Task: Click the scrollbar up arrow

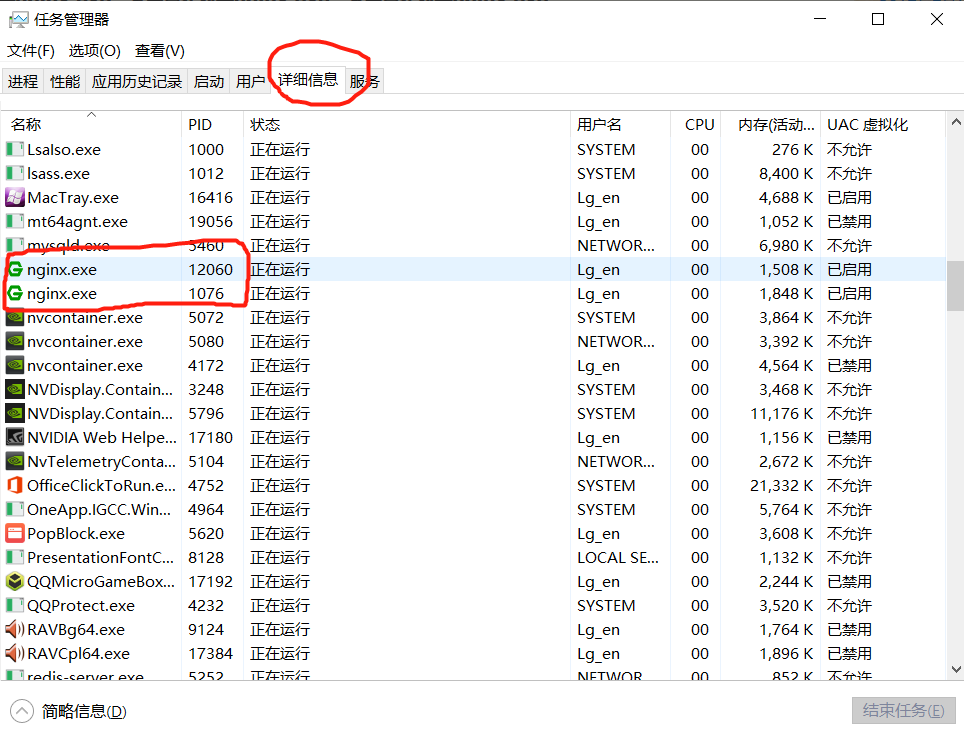Action: click(955, 122)
